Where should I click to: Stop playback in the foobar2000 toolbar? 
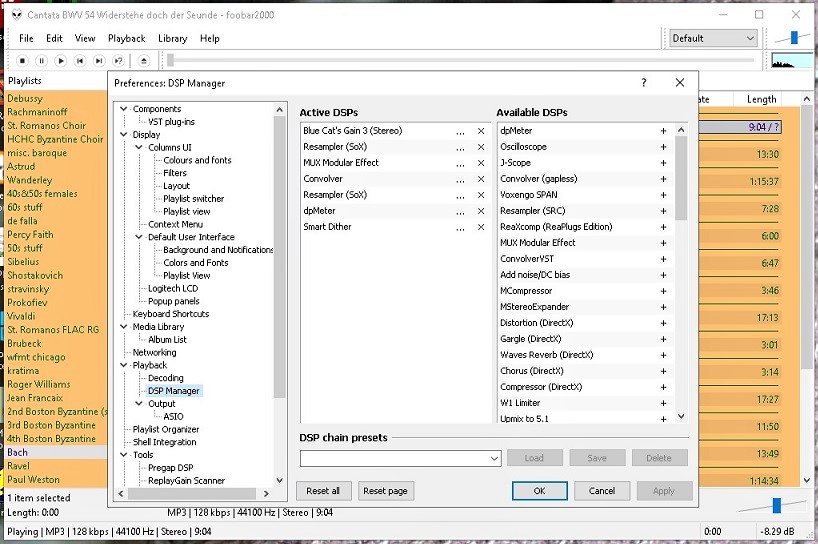click(x=22, y=61)
